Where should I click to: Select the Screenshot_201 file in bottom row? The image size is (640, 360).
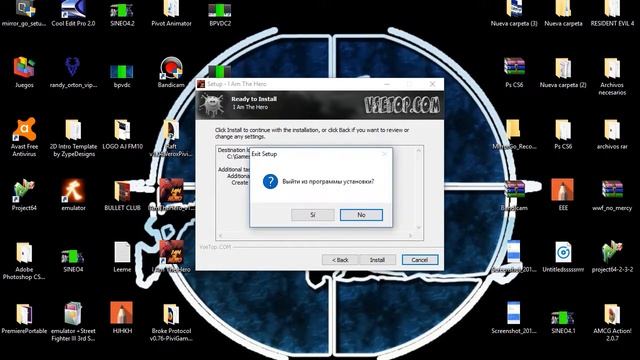pyautogui.click(x=514, y=318)
